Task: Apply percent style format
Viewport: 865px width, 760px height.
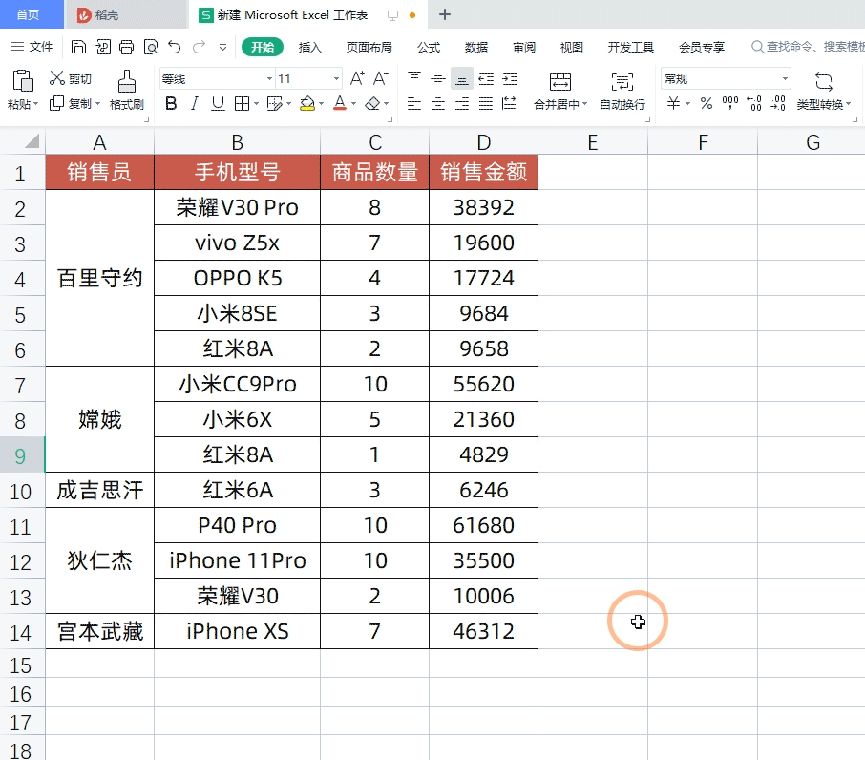Action: pyautogui.click(x=706, y=103)
